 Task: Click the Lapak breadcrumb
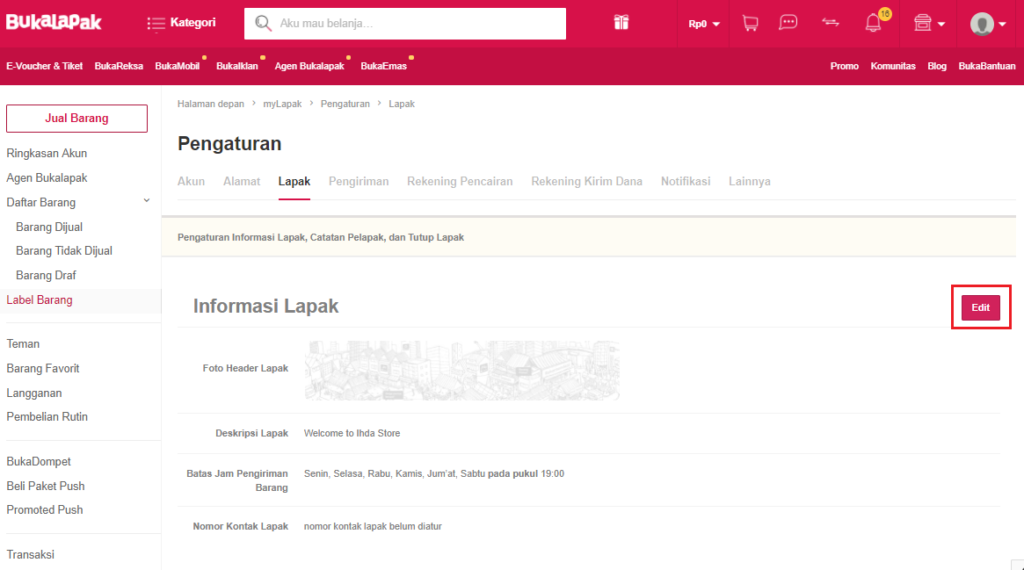click(x=402, y=104)
